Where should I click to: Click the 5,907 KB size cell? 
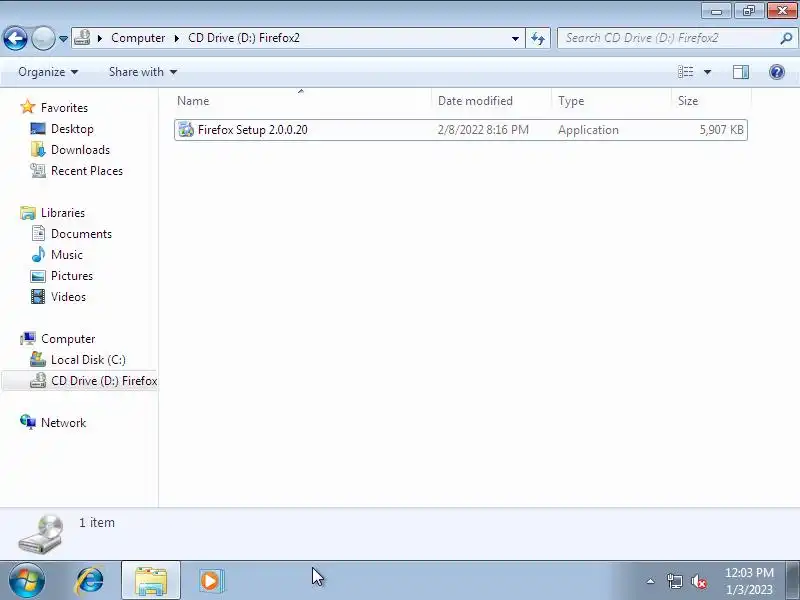pyautogui.click(x=721, y=130)
